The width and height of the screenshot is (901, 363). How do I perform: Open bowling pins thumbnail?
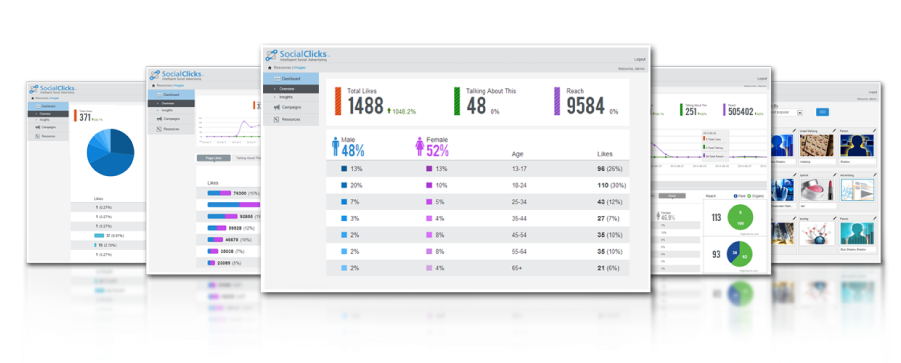[817, 233]
